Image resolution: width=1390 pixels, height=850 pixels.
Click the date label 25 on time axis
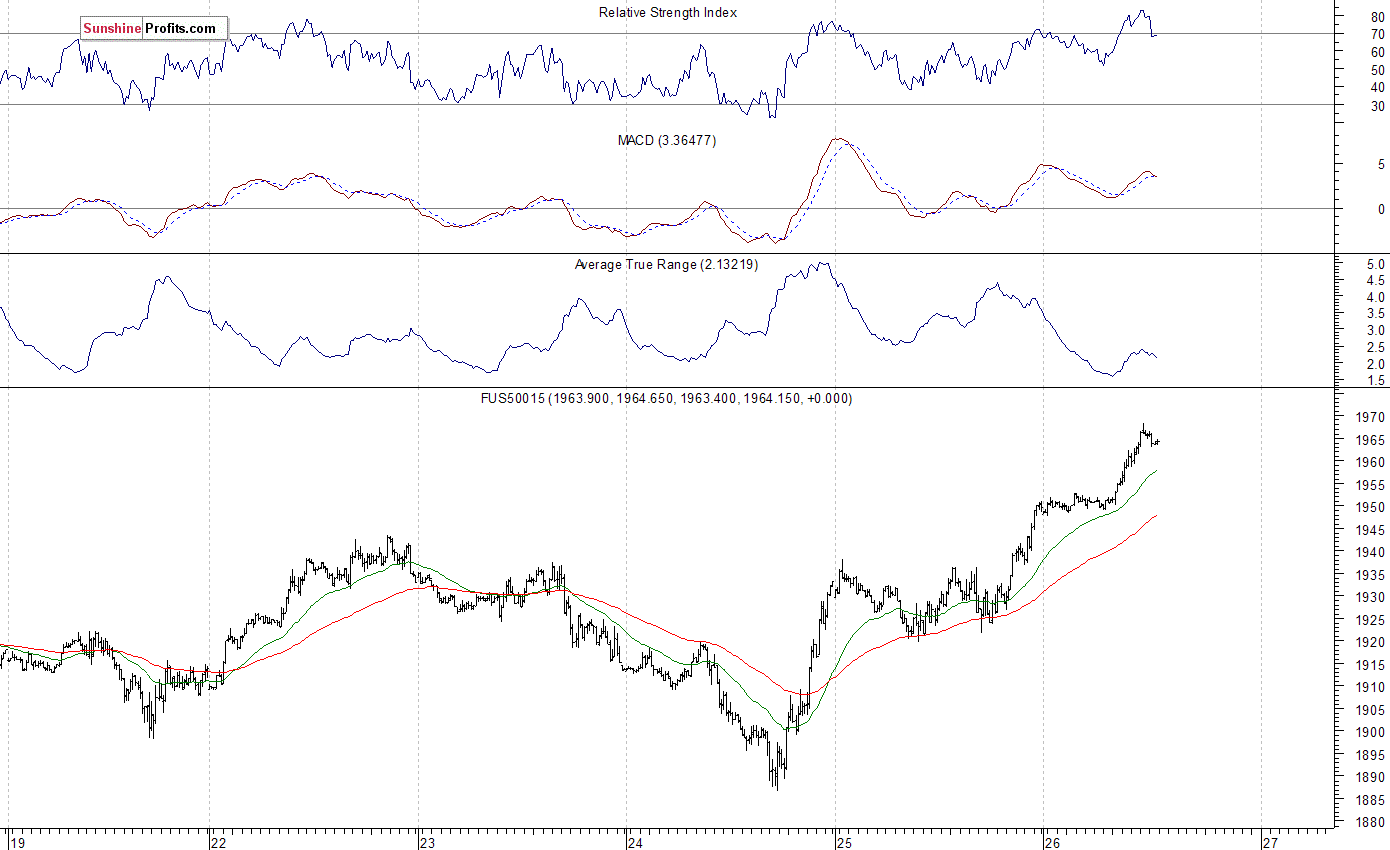[844, 842]
